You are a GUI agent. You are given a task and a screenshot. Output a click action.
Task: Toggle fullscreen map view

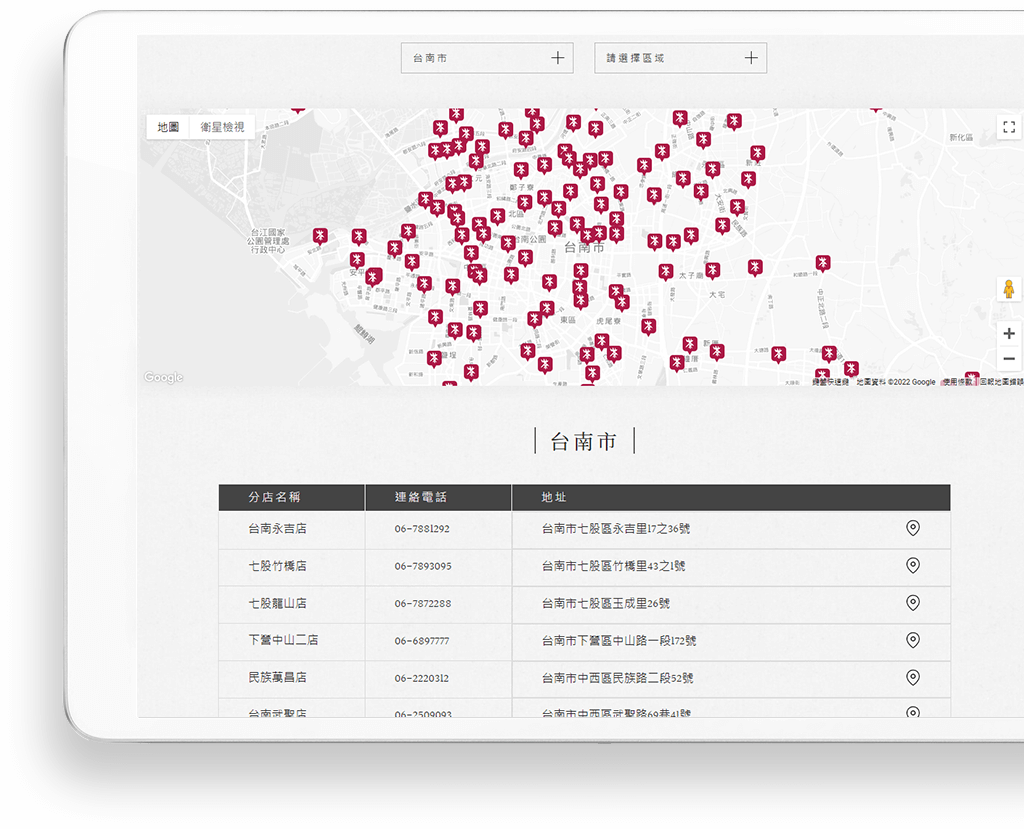[1009, 127]
